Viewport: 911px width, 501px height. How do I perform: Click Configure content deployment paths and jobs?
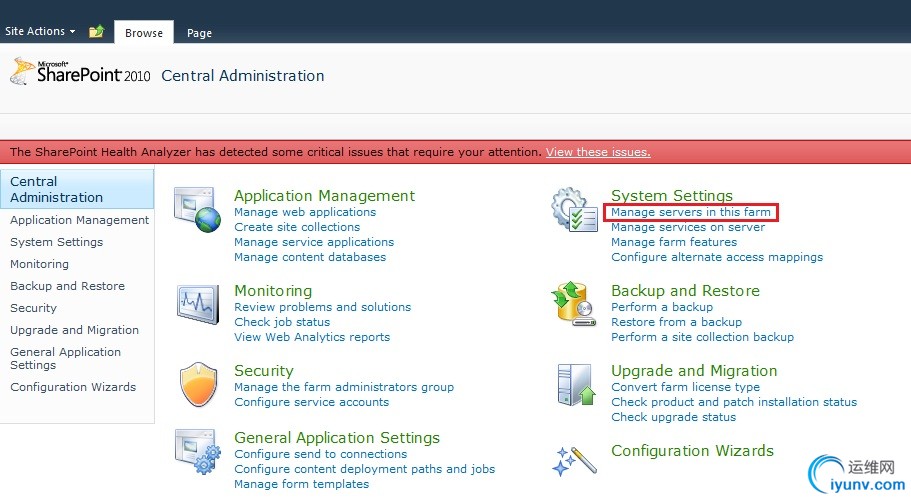coord(365,469)
